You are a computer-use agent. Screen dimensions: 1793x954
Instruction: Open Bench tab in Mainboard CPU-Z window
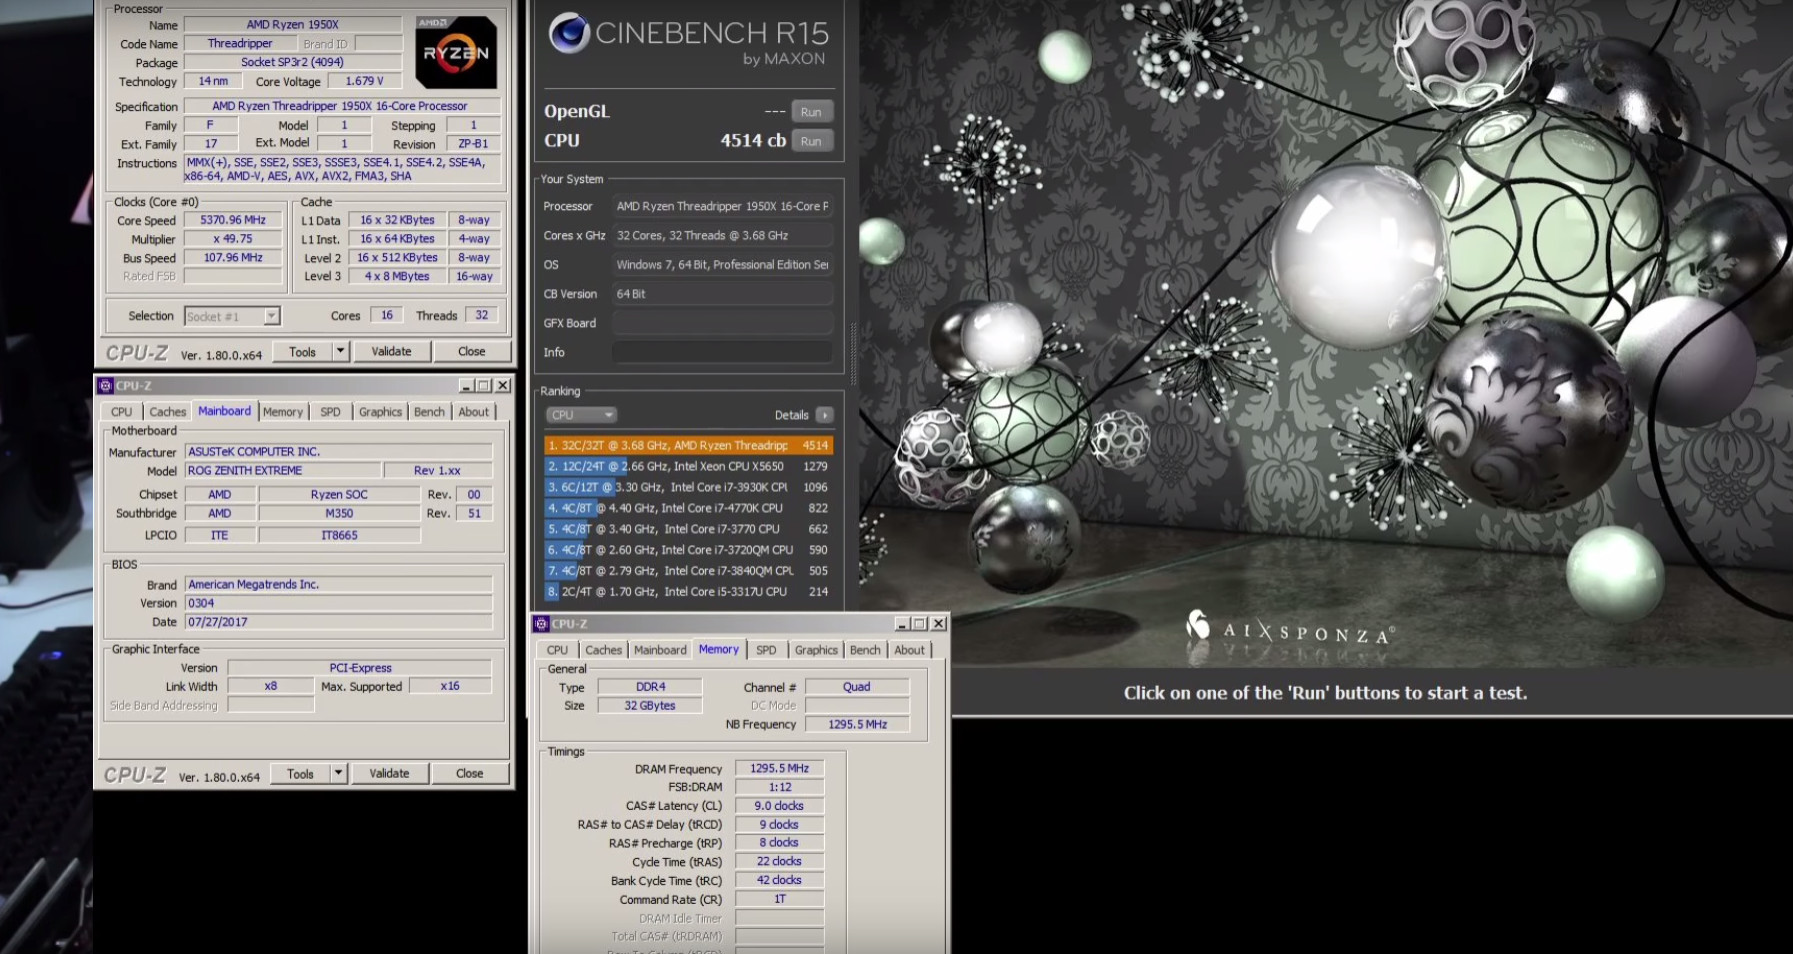429,412
